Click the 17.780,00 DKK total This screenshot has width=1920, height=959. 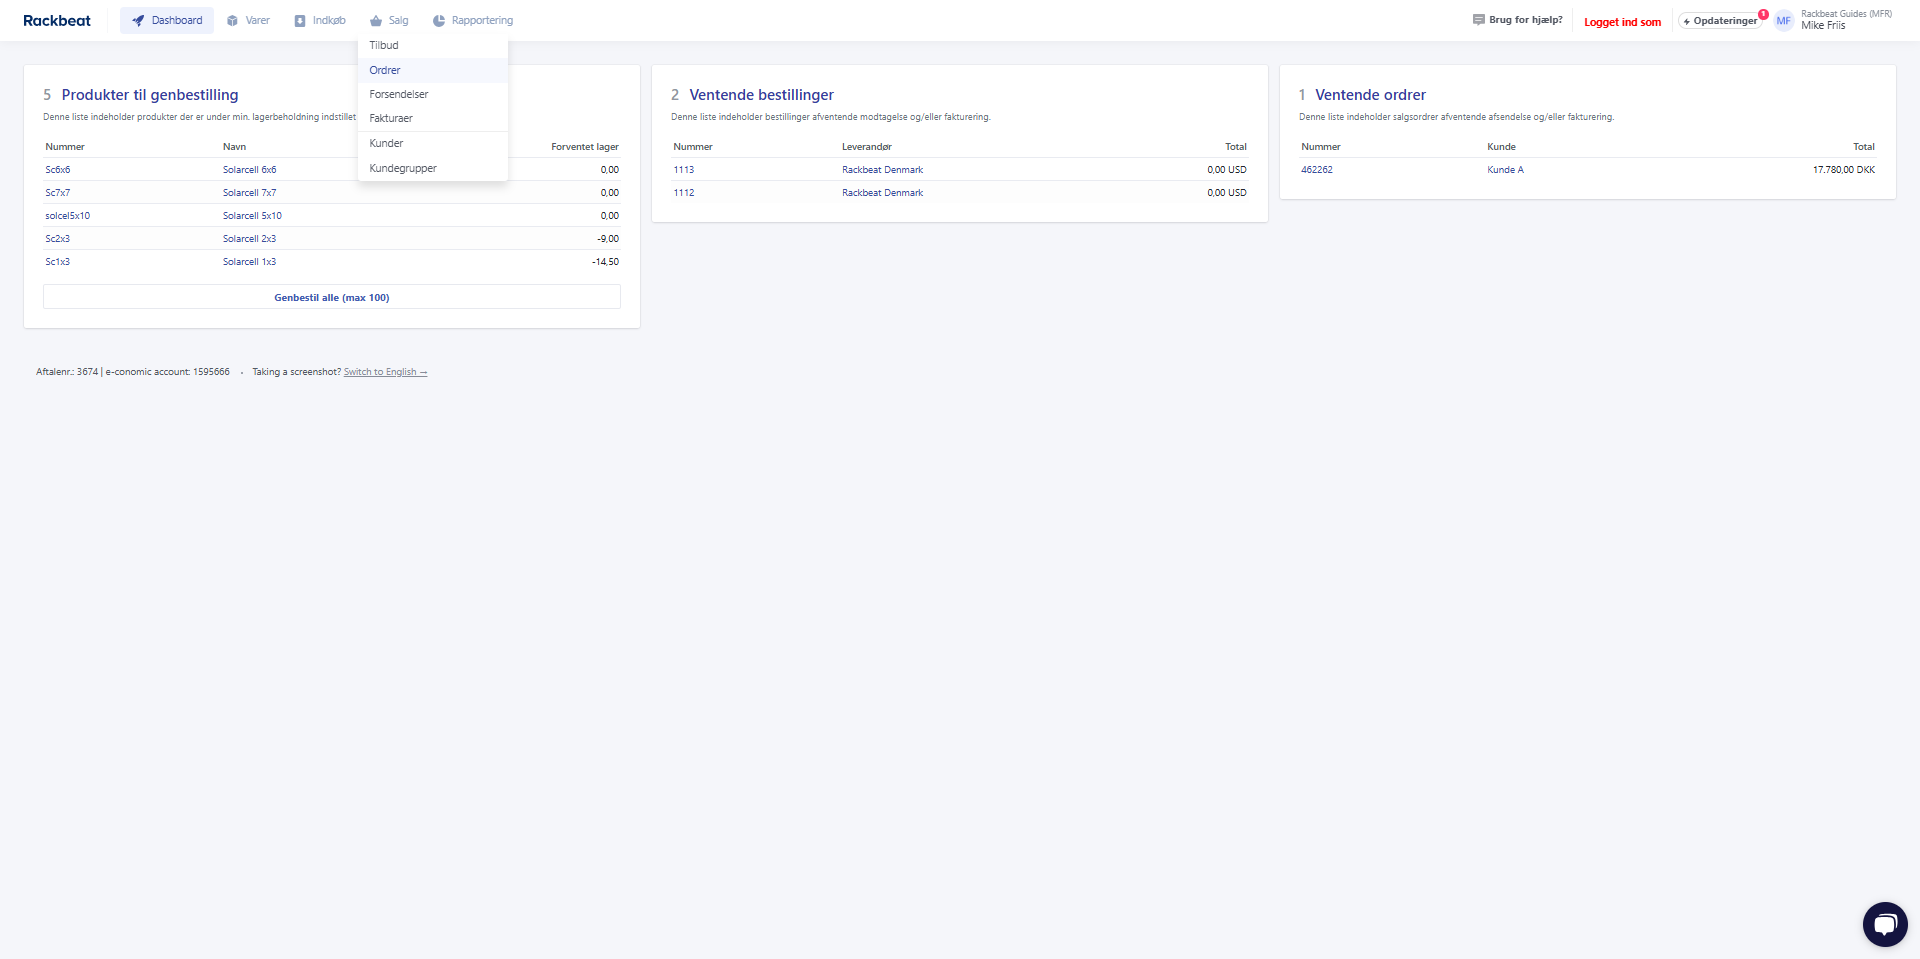1844,170
